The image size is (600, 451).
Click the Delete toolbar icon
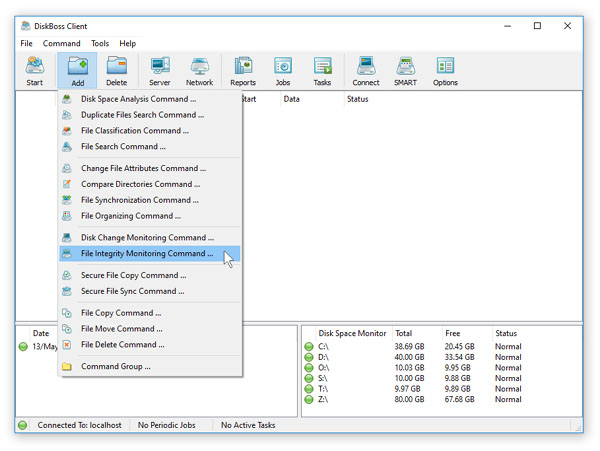pos(116,71)
